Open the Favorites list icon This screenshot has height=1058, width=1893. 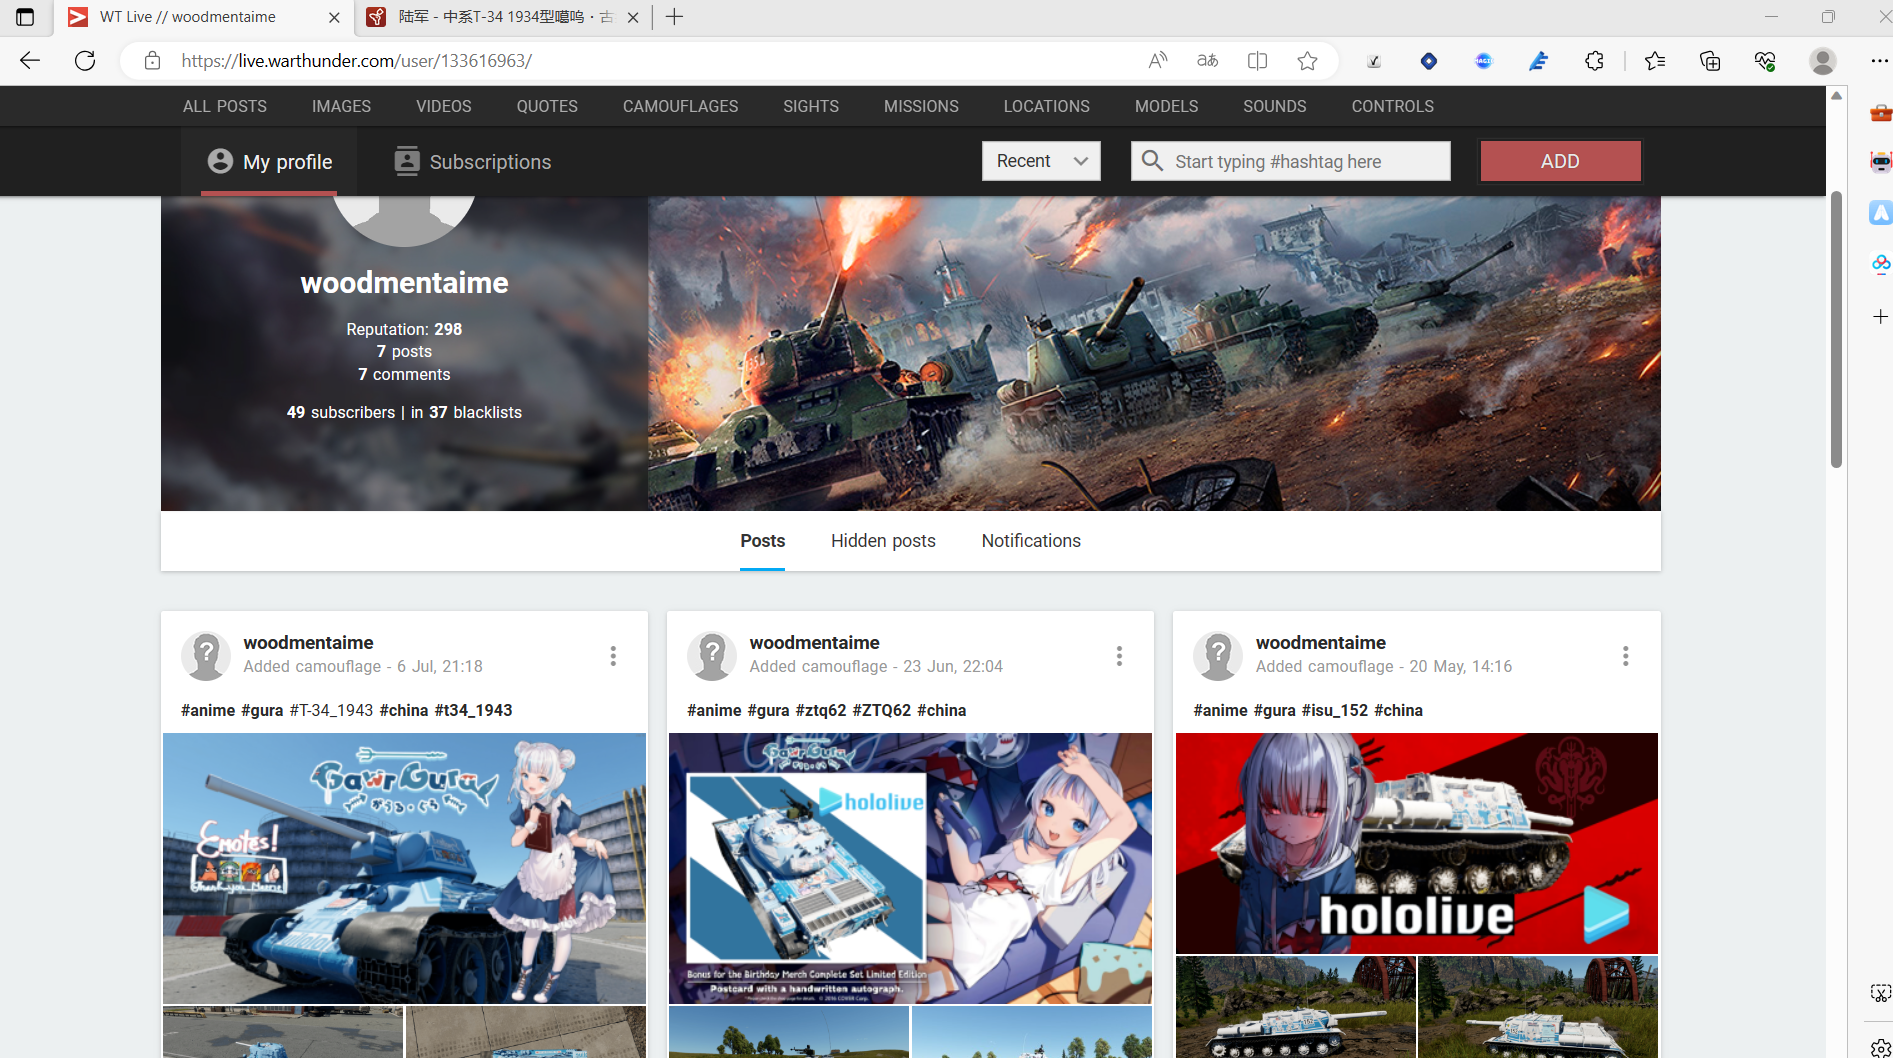(x=1655, y=61)
